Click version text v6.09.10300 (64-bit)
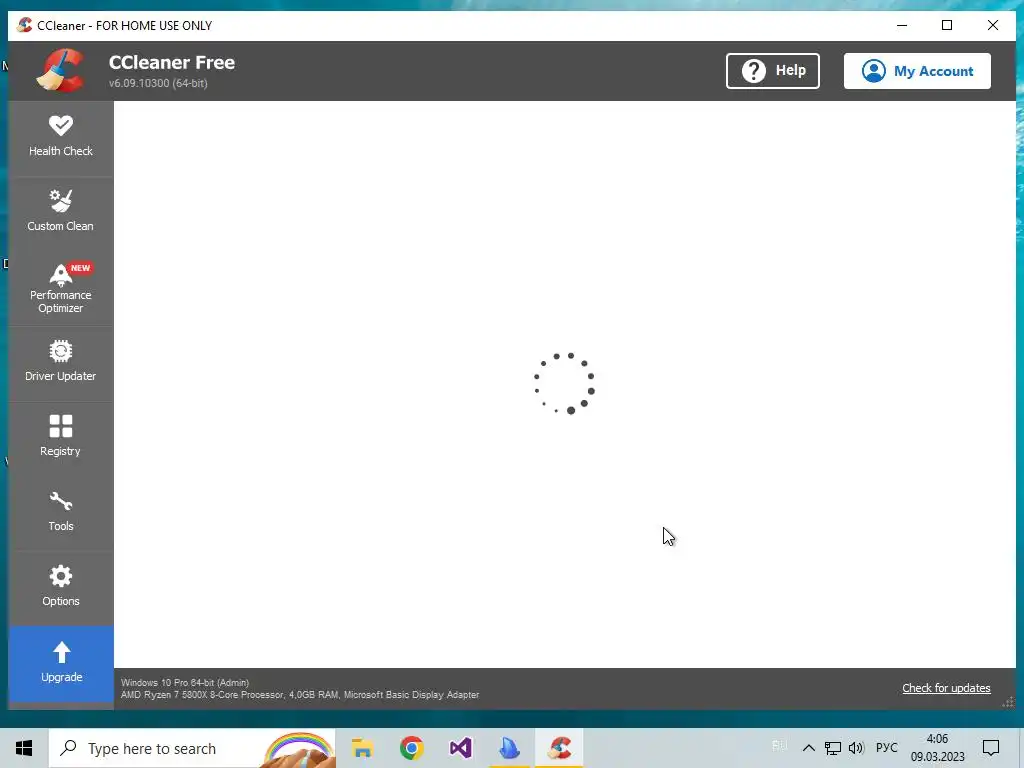Screen dimensions: 1024x768 158,83
